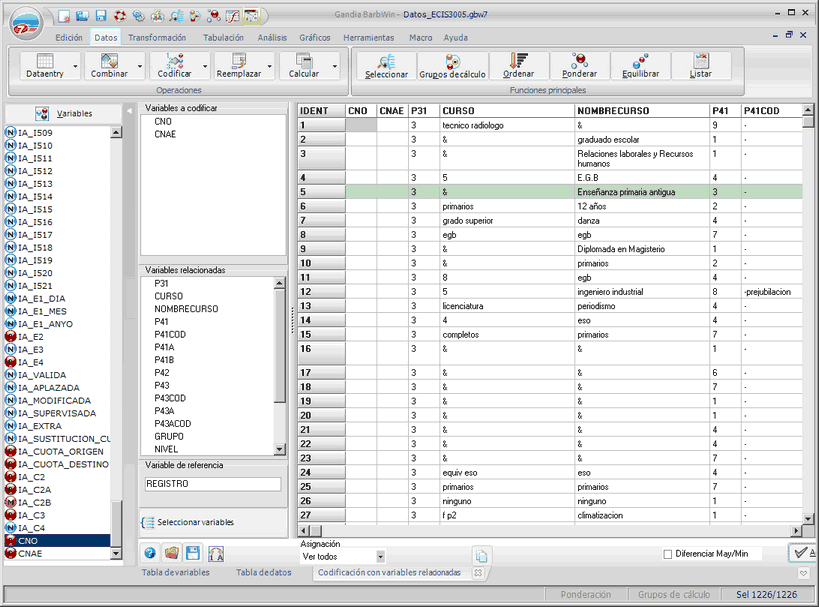819x607 pixels.
Task: Click the Equilibrar balance icon
Action: [640, 61]
